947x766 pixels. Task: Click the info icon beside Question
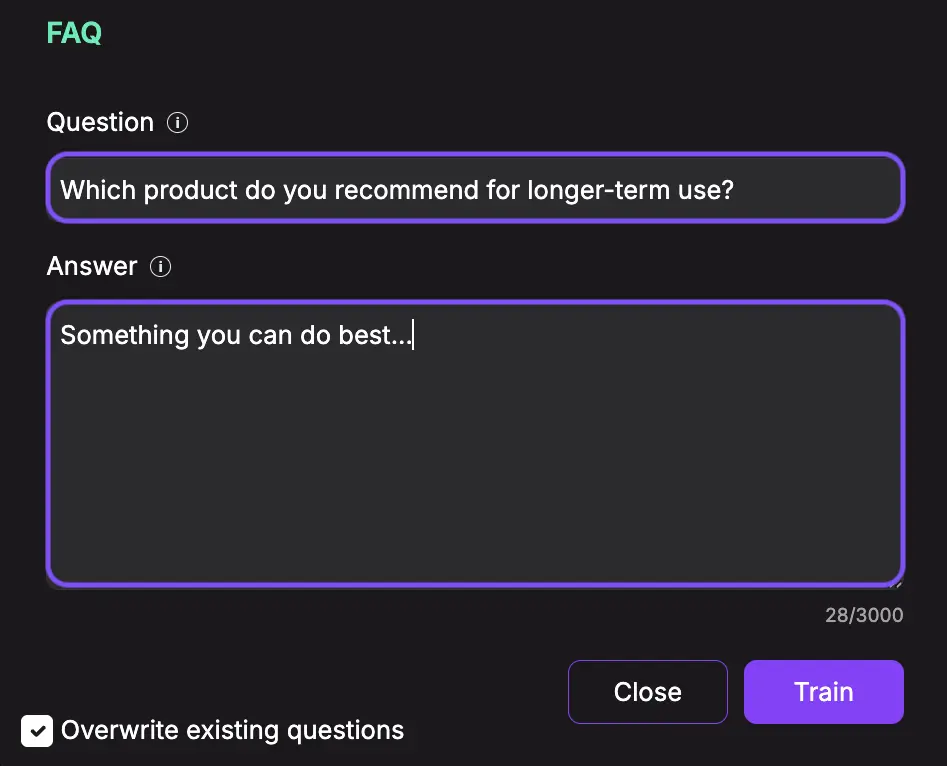click(177, 123)
